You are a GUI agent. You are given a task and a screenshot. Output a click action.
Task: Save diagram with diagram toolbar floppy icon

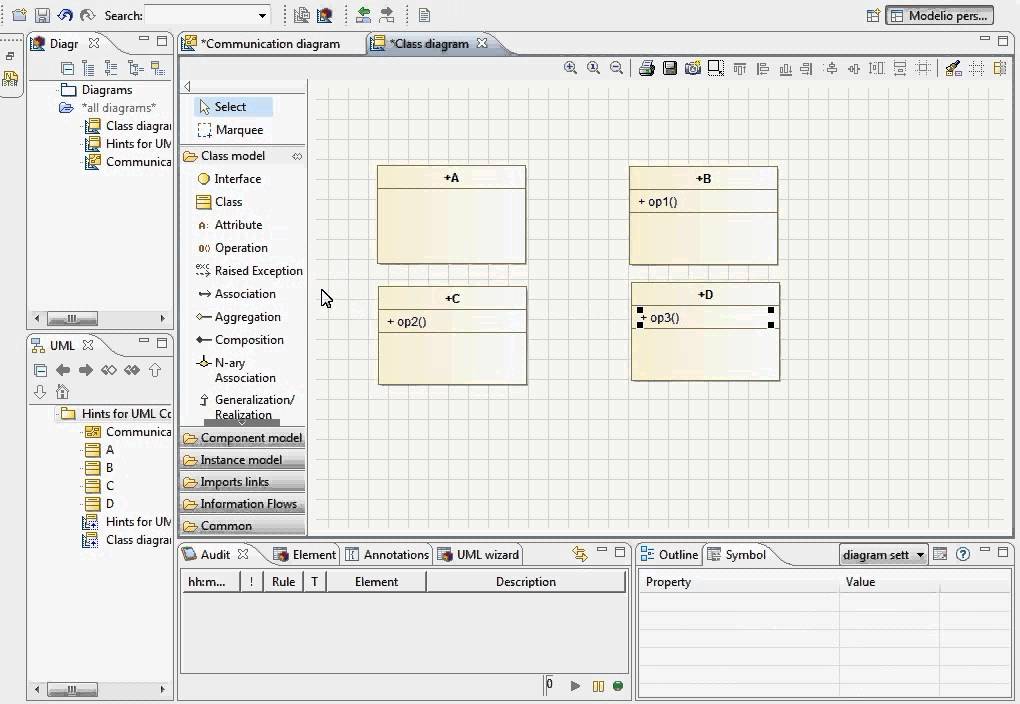(x=669, y=68)
